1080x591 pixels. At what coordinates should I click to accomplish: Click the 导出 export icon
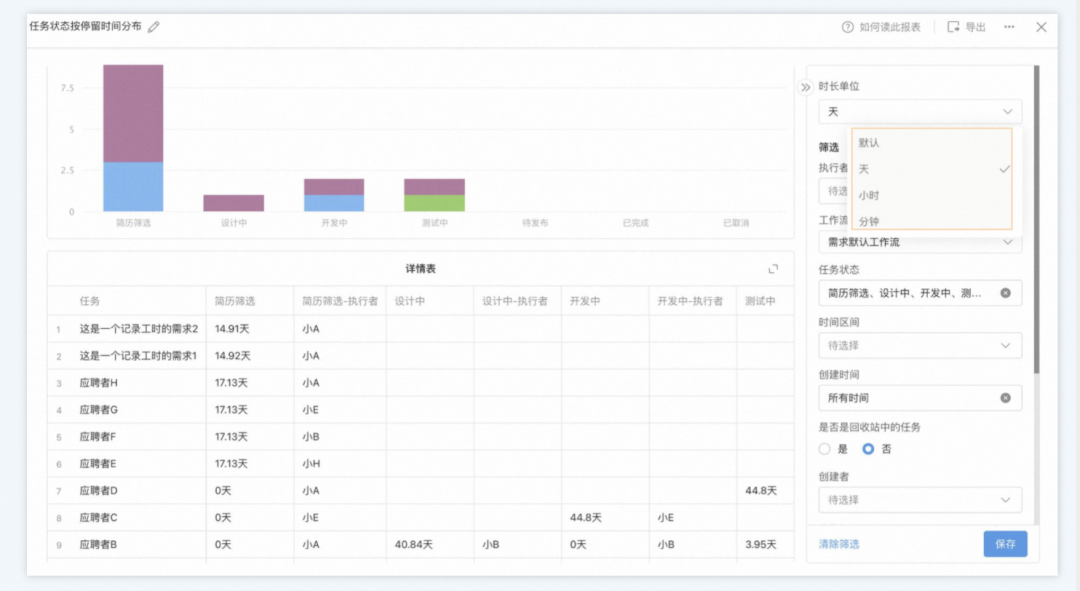[x=954, y=27]
